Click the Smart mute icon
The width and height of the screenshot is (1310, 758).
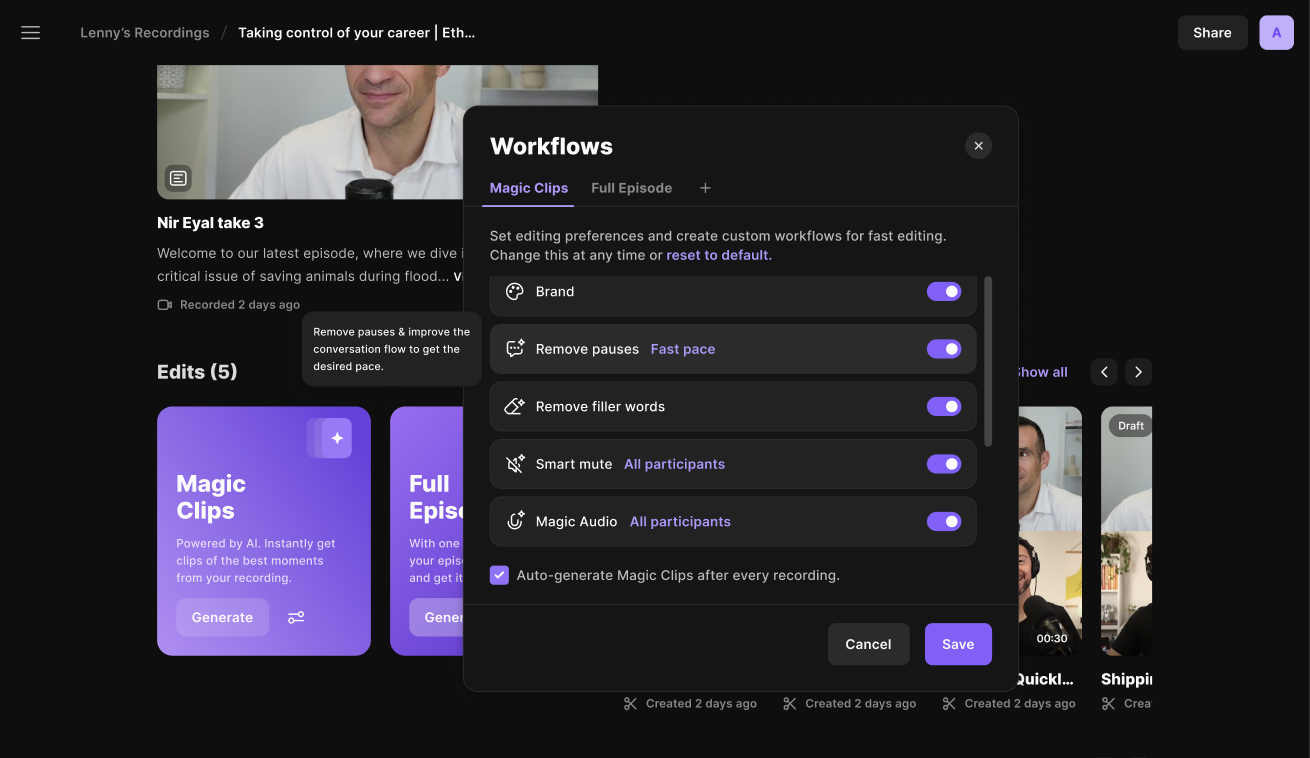pyautogui.click(x=515, y=464)
